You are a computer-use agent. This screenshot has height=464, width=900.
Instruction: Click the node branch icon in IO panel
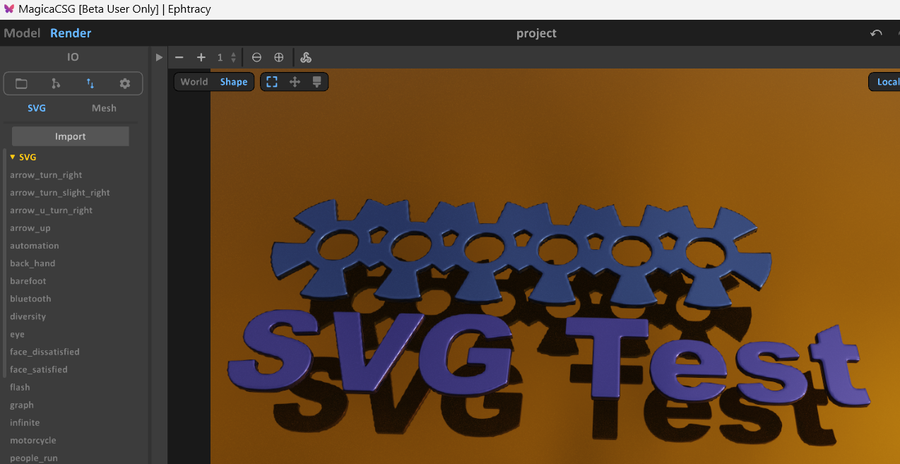pos(56,84)
